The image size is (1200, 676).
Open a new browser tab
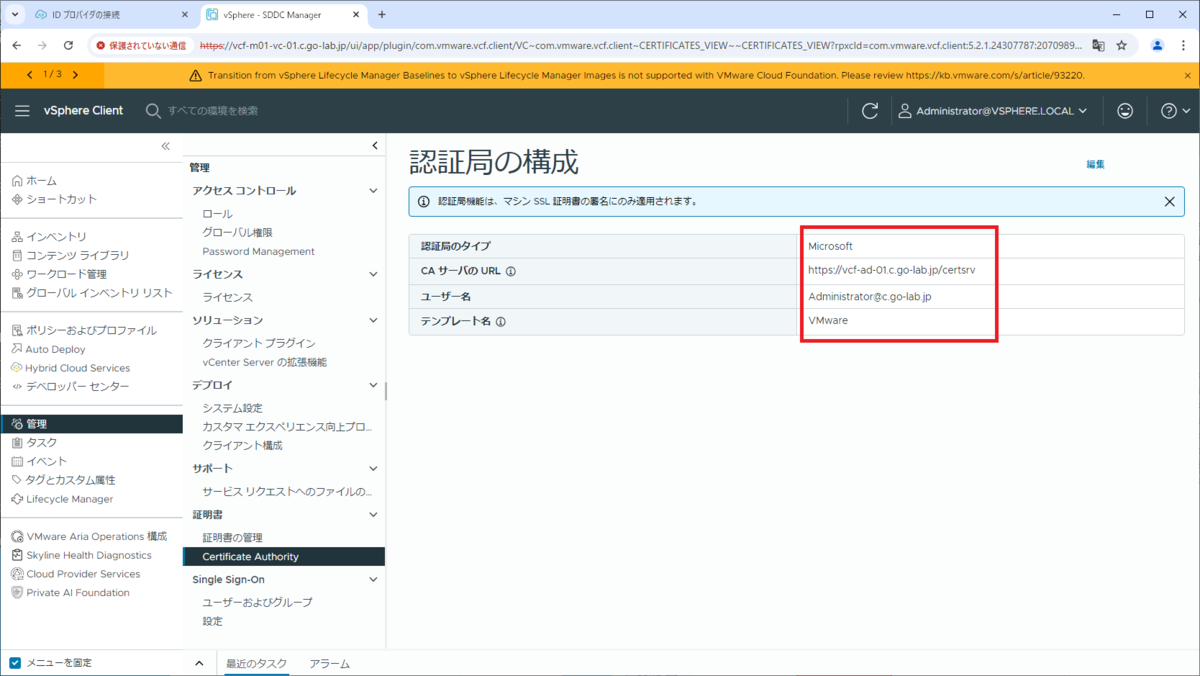[382, 15]
